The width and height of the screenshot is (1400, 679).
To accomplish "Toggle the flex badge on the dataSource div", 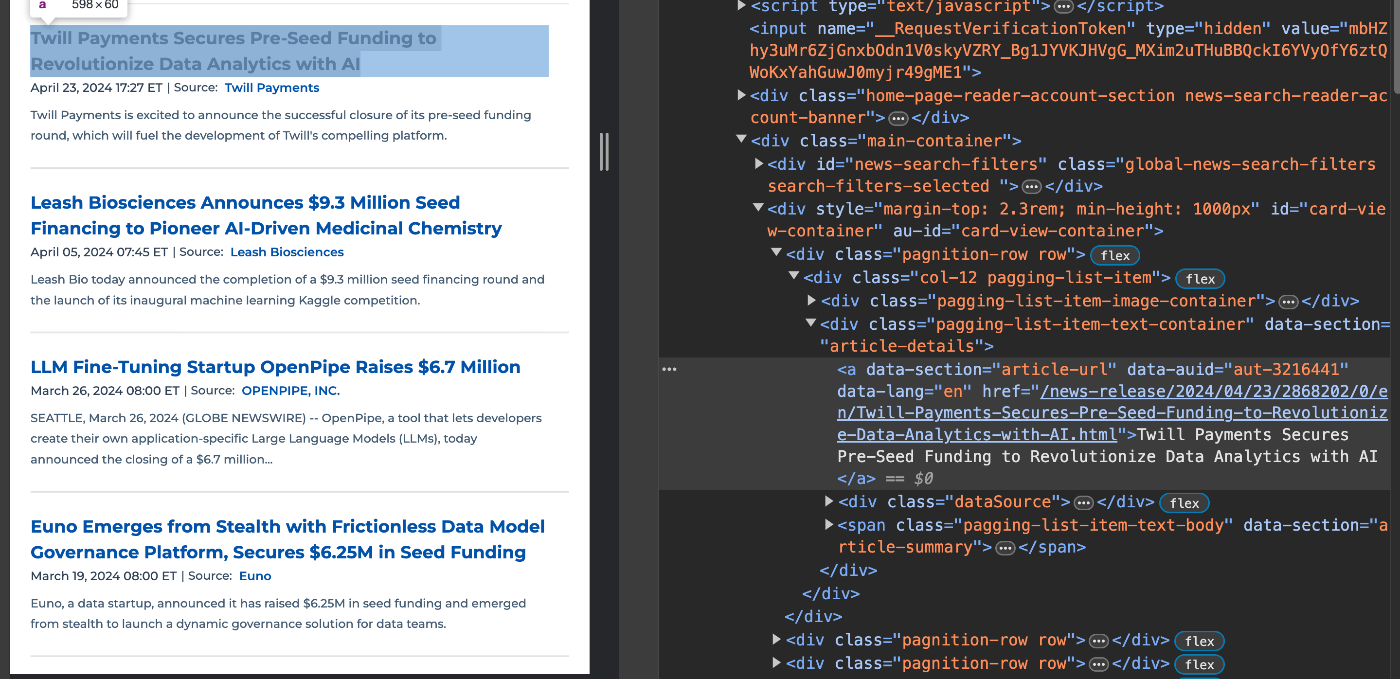I will 1184,503.
